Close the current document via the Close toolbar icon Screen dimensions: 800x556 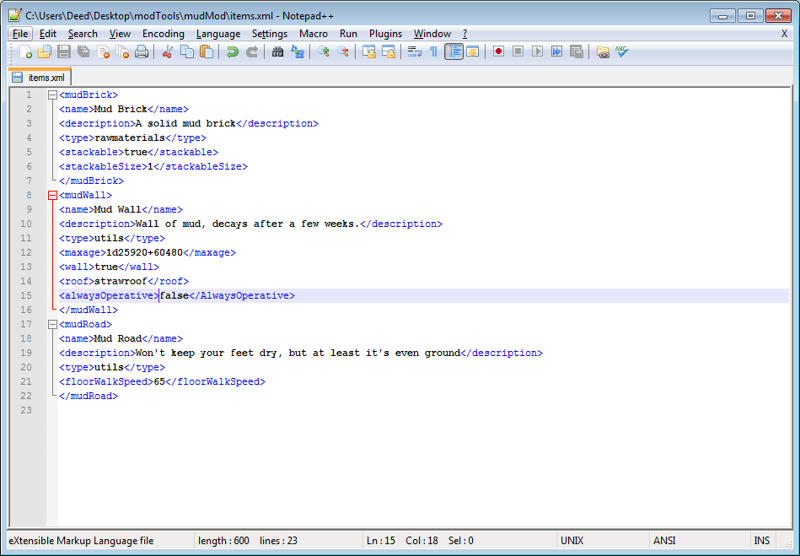(x=104, y=52)
